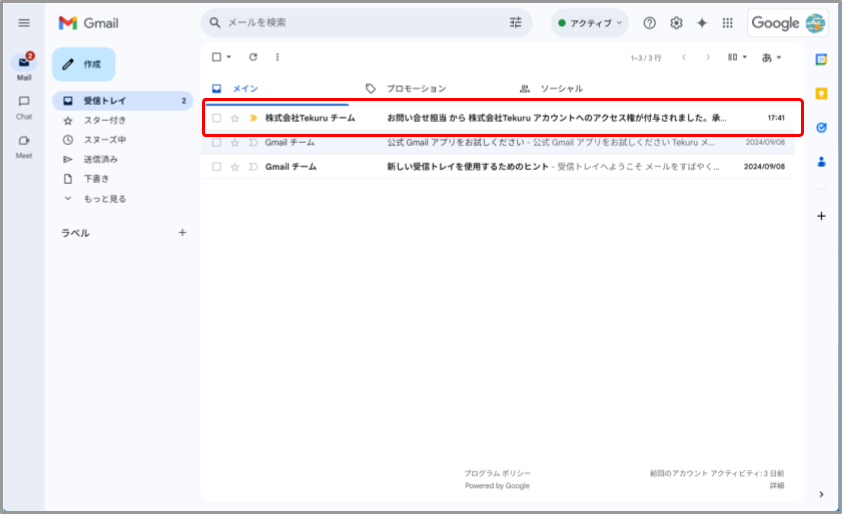Open the select-all dropdown arrow
This screenshot has height=514, width=842.
229,57
